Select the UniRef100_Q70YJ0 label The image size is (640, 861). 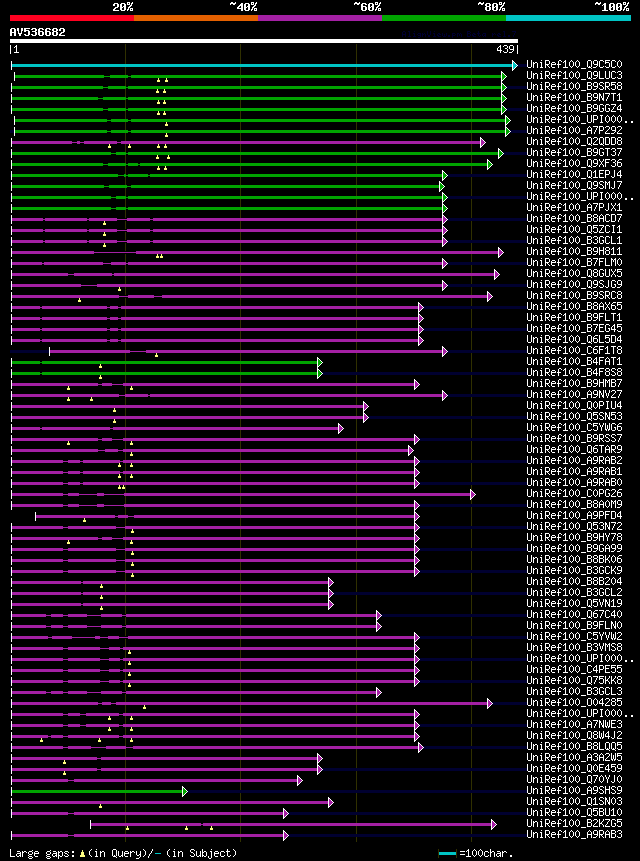(x=574, y=780)
